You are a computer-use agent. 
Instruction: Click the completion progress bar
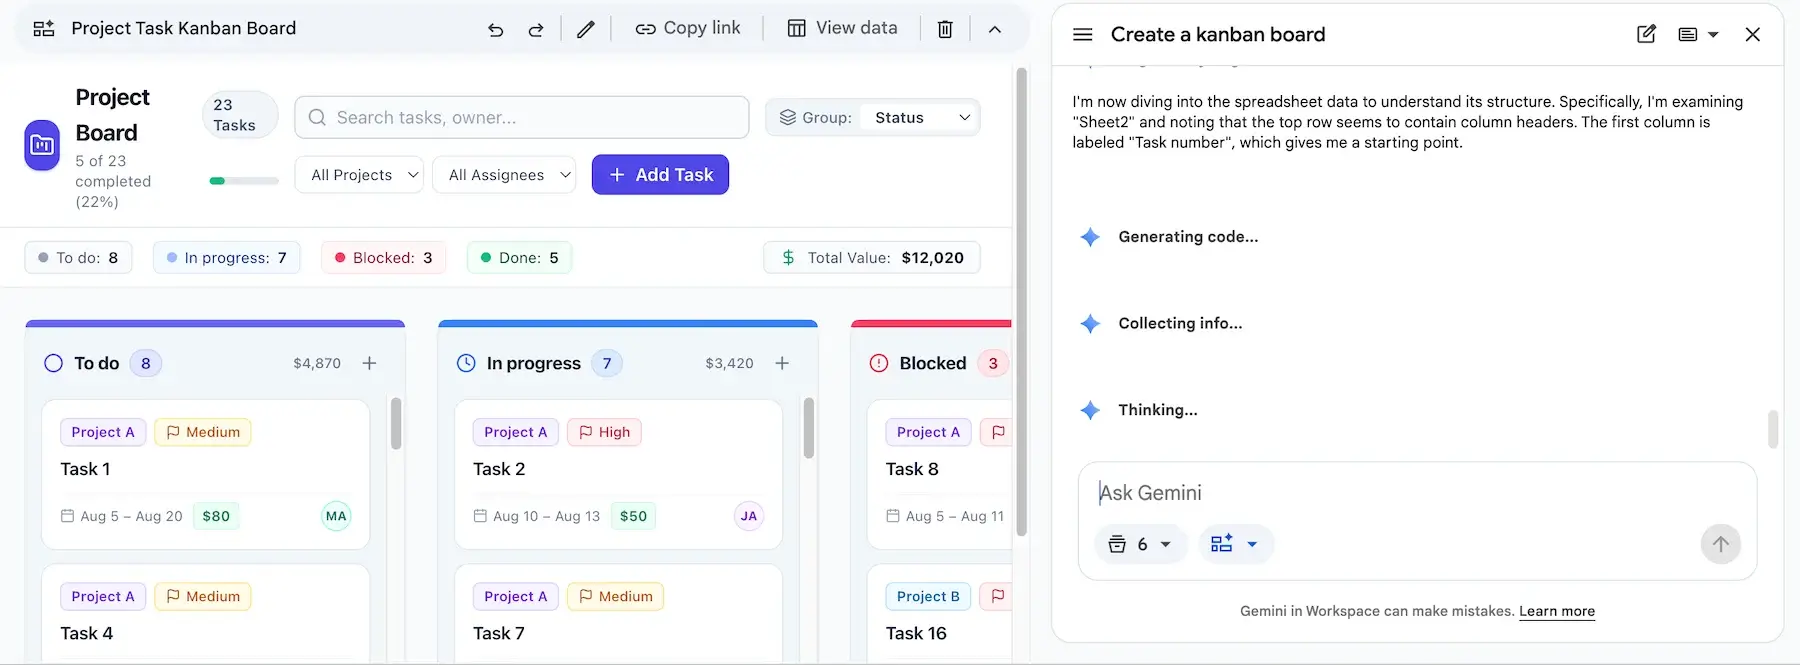click(244, 181)
